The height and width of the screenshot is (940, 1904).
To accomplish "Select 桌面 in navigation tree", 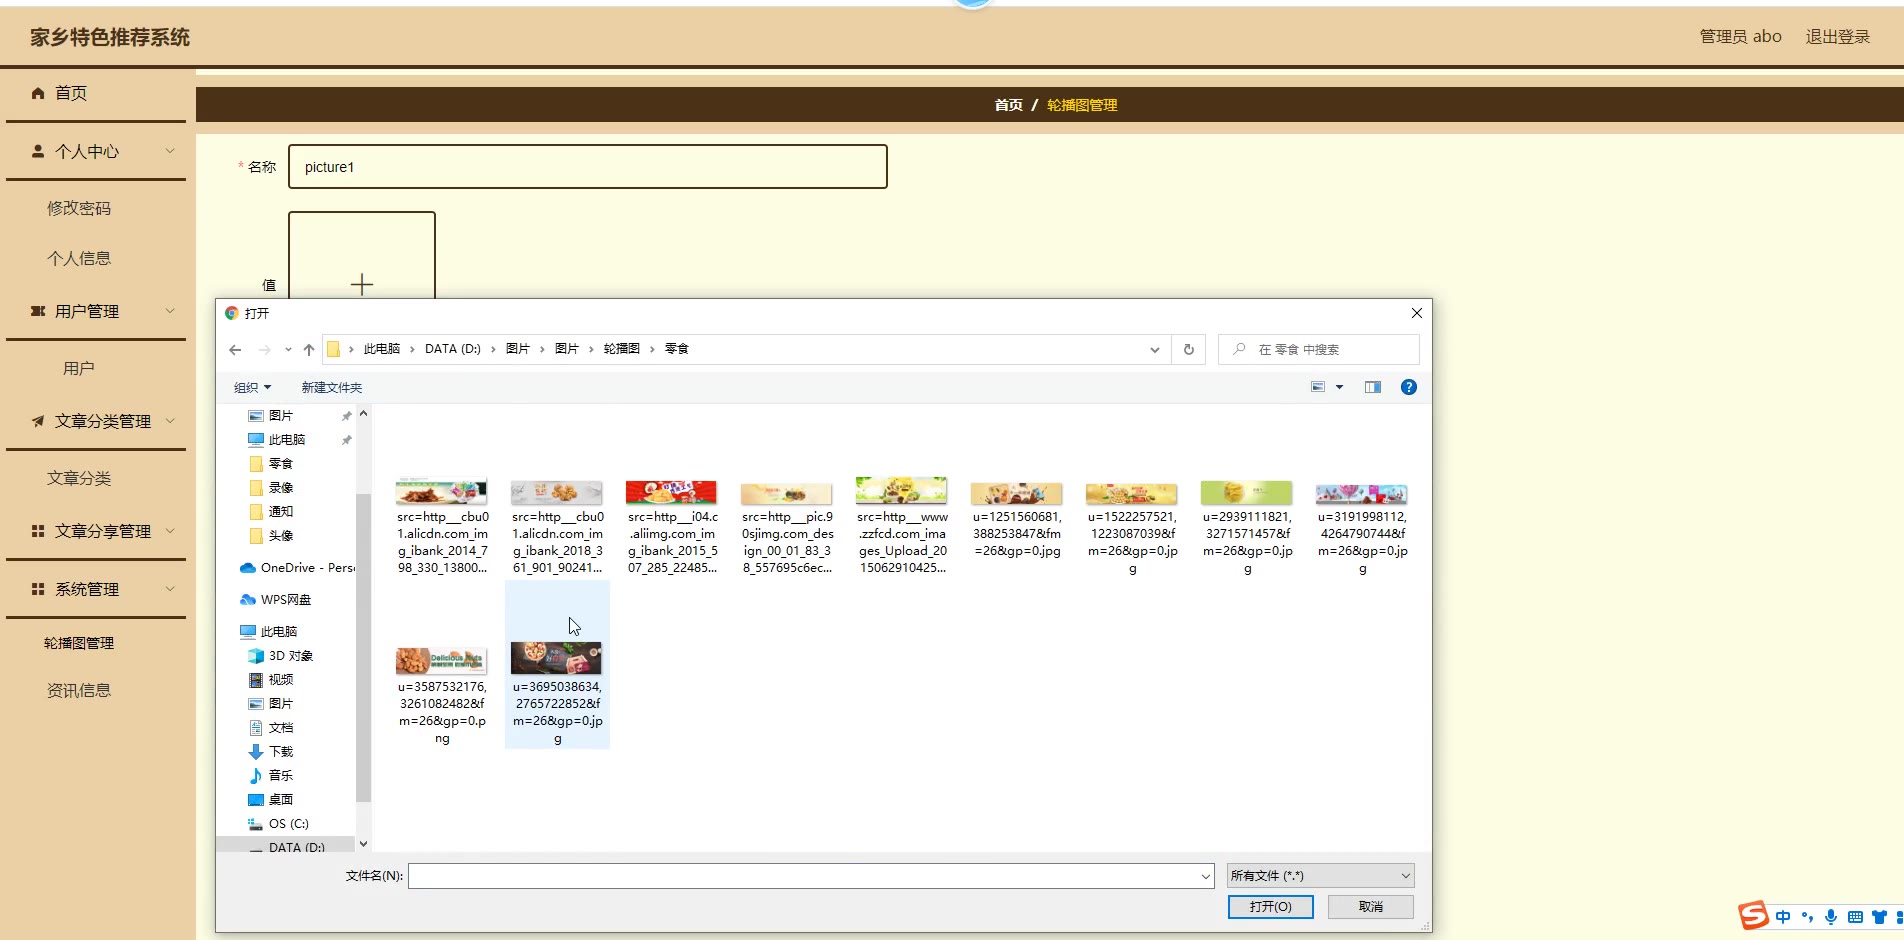I will pos(271,799).
